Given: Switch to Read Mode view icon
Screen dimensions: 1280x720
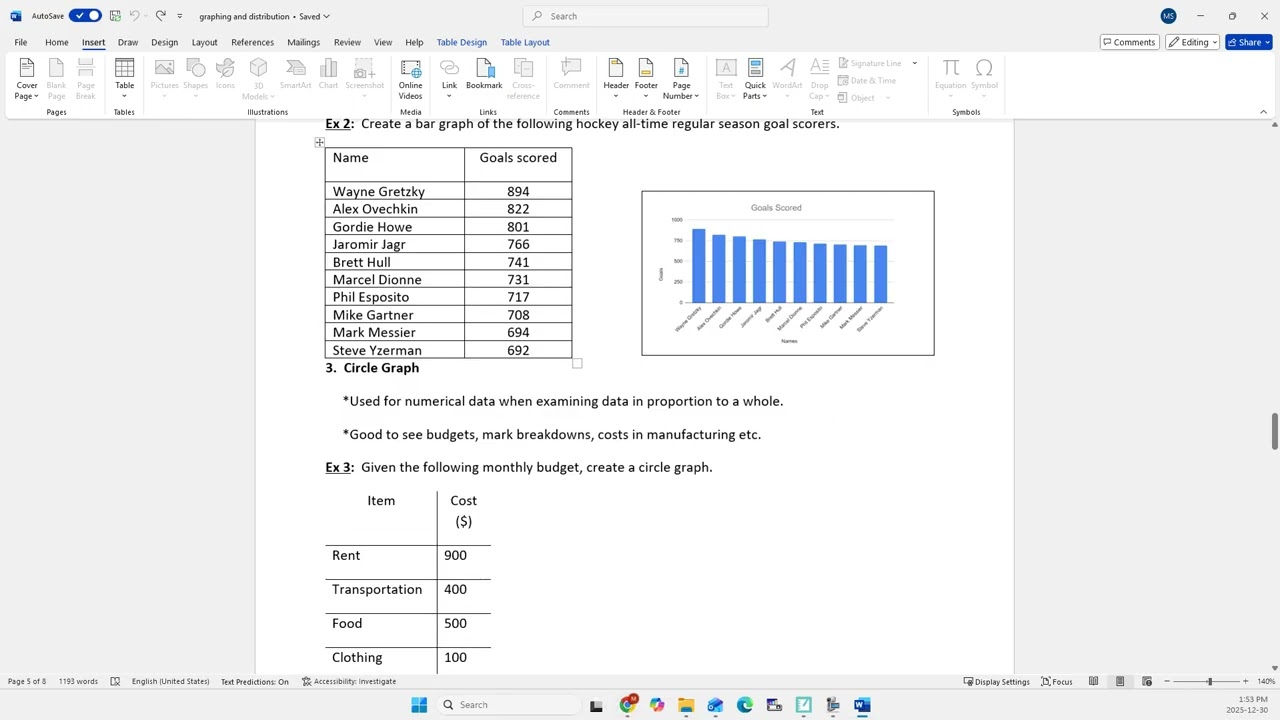Looking at the screenshot, I should click(x=1093, y=681).
